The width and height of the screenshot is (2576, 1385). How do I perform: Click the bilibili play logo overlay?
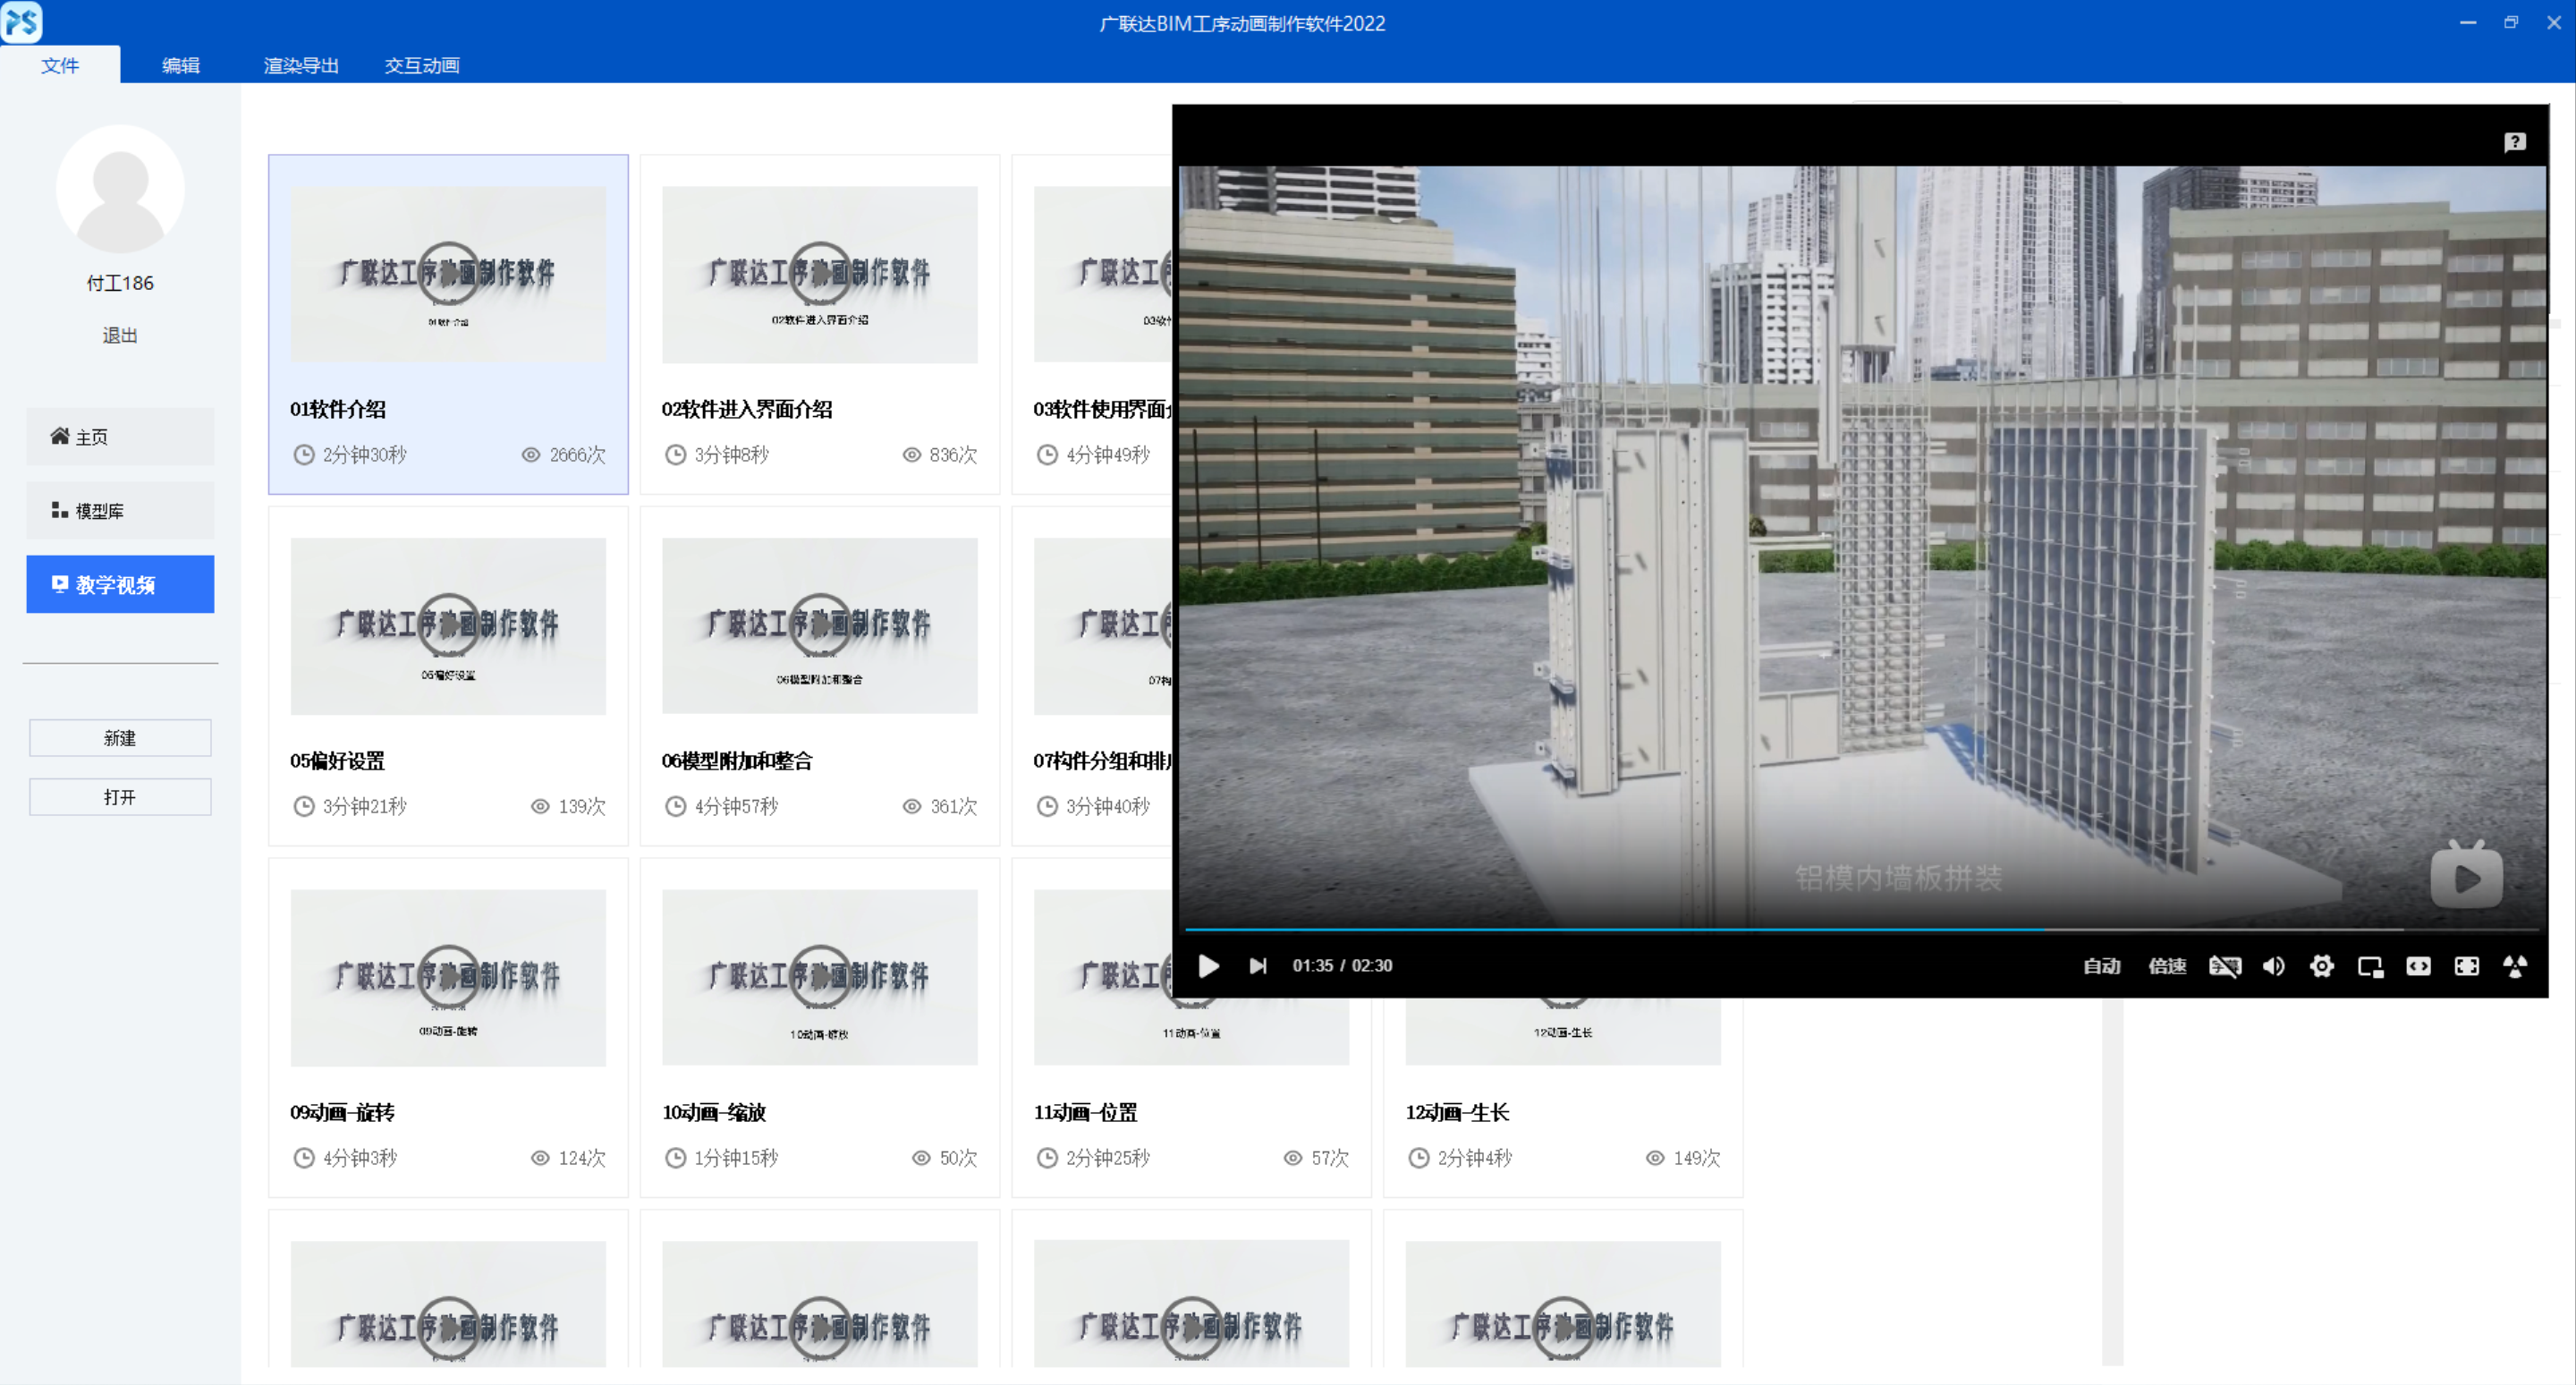coord(2466,875)
